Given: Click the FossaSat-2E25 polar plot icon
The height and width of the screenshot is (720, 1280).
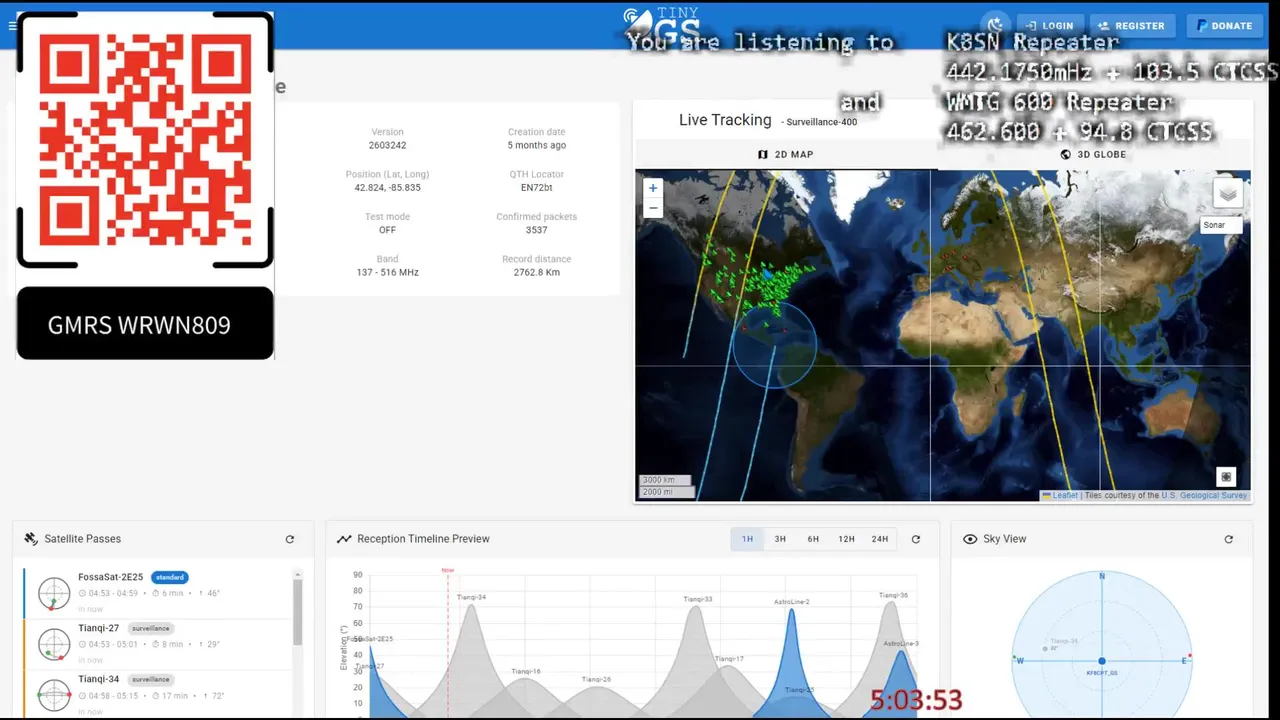Looking at the screenshot, I should (x=54, y=593).
